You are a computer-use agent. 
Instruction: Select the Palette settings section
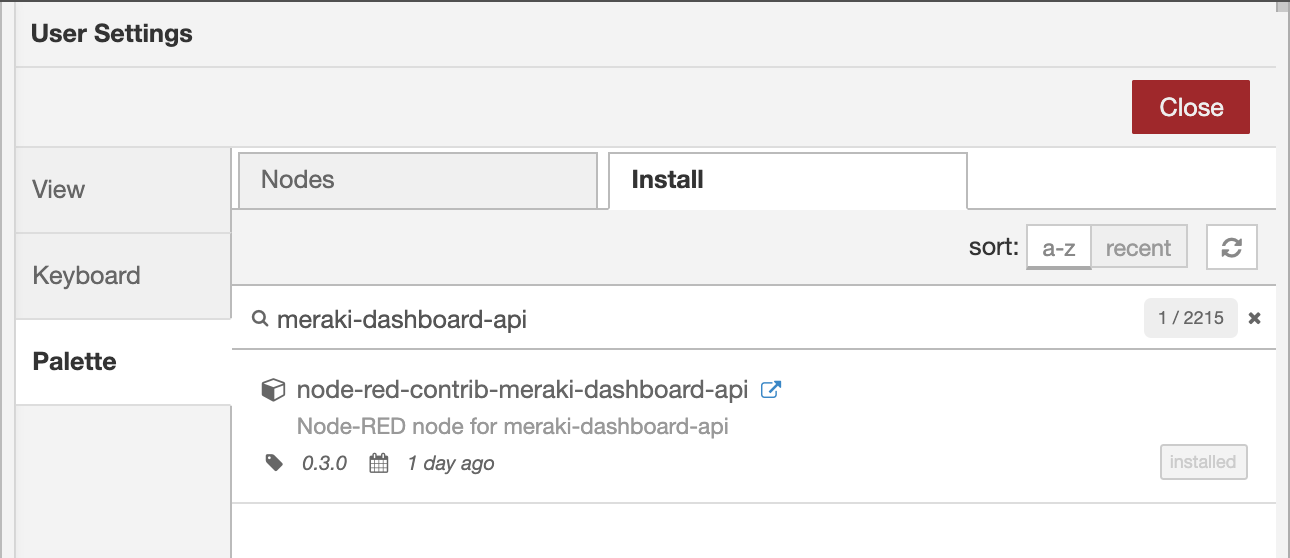[124, 362]
